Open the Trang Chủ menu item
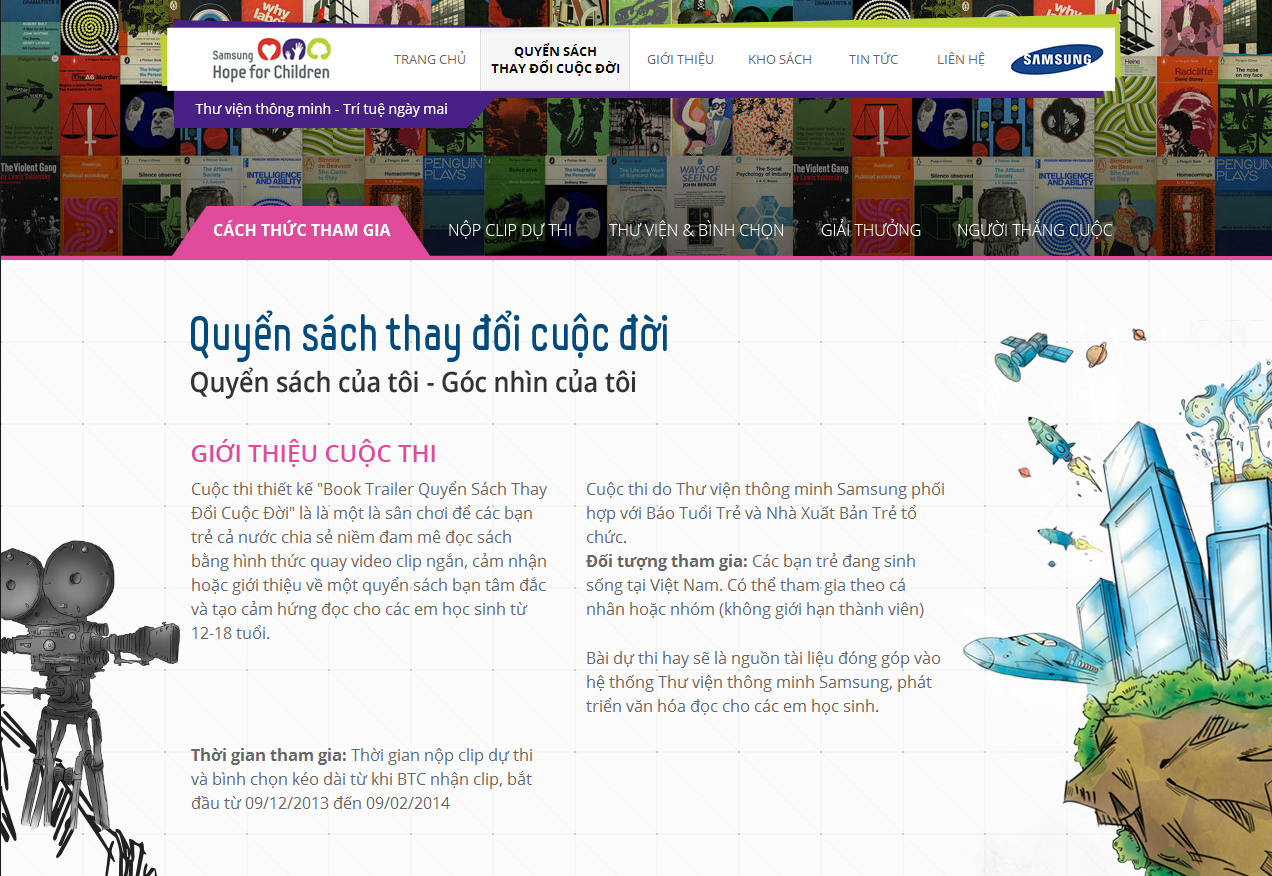The width and height of the screenshot is (1272, 876). tap(430, 60)
